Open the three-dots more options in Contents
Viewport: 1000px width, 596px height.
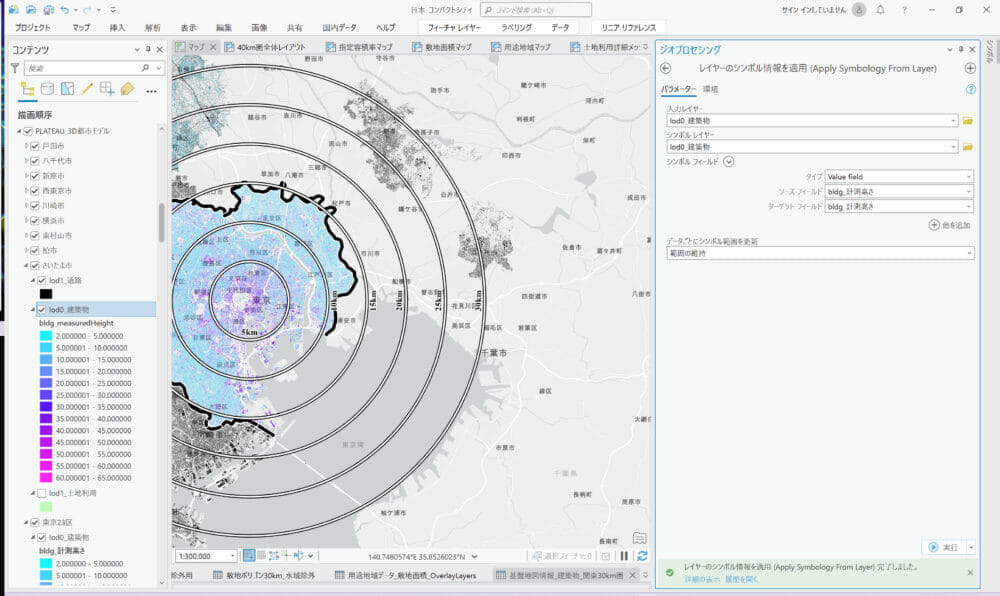click(x=151, y=91)
